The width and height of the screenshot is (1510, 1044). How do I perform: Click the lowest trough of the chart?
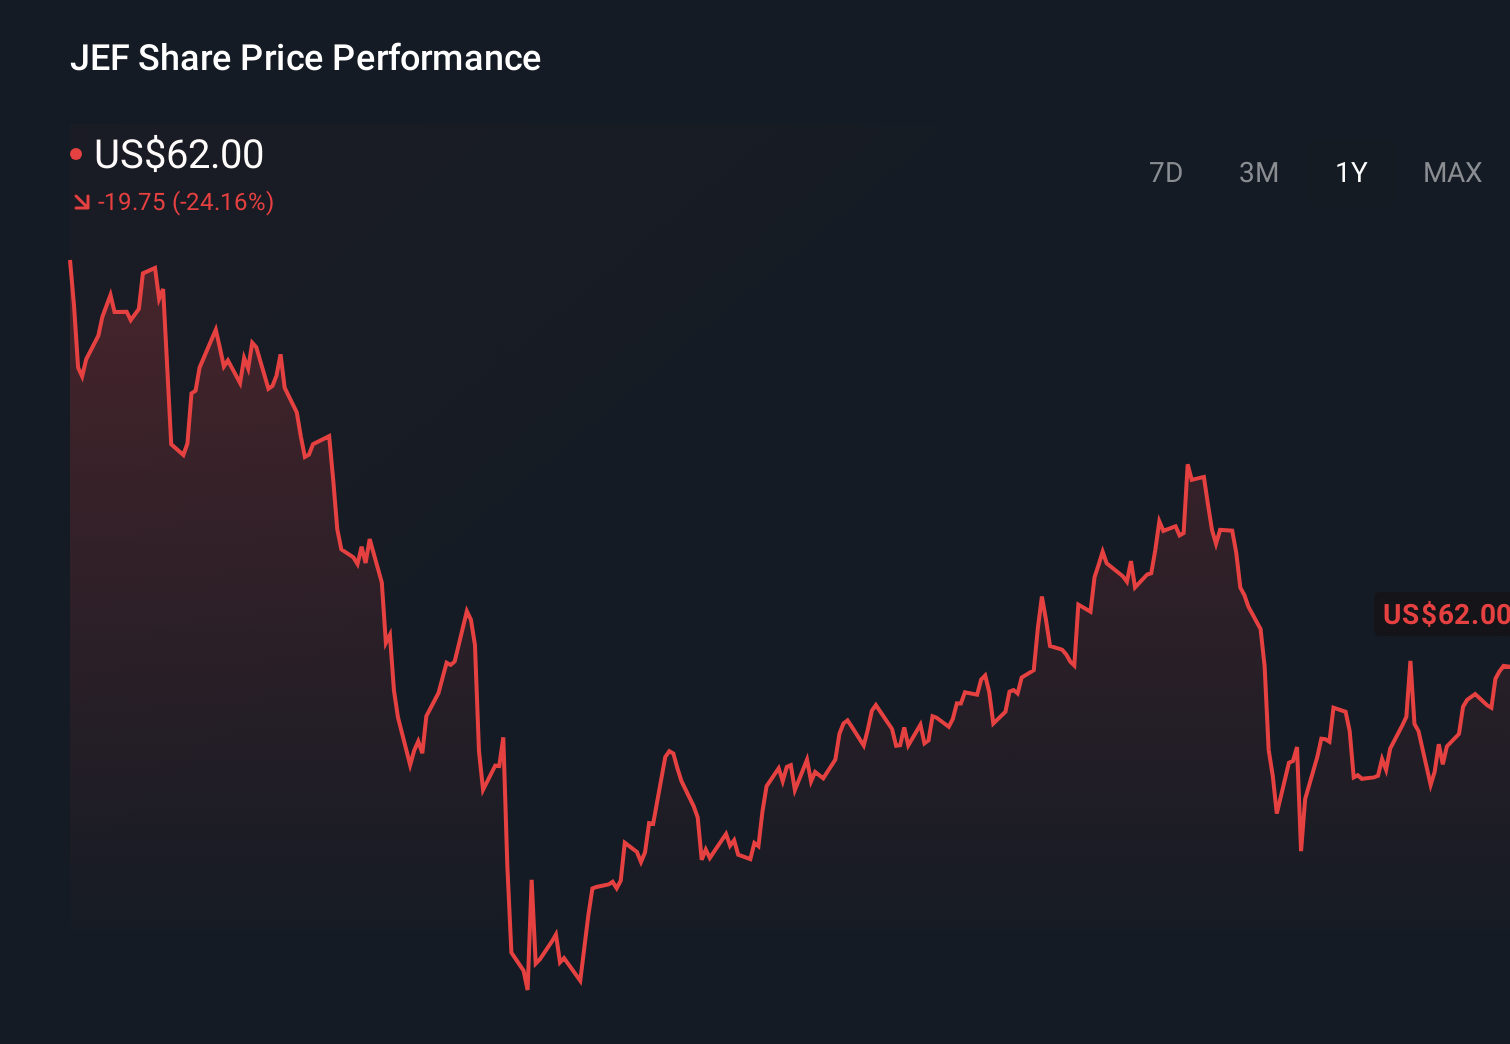(x=528, y=987)
